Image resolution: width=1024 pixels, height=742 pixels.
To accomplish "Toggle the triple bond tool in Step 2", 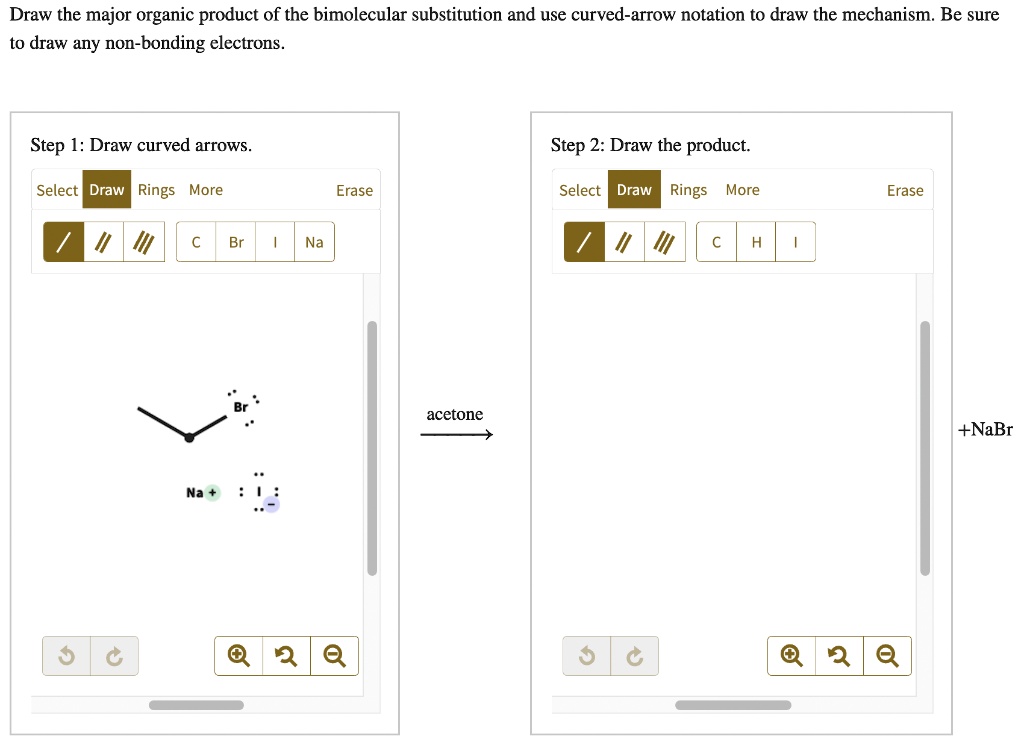I will [664, 241].
